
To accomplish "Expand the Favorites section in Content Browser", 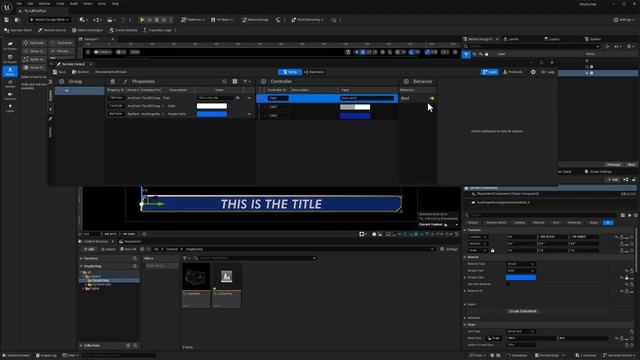I will 81,258.
